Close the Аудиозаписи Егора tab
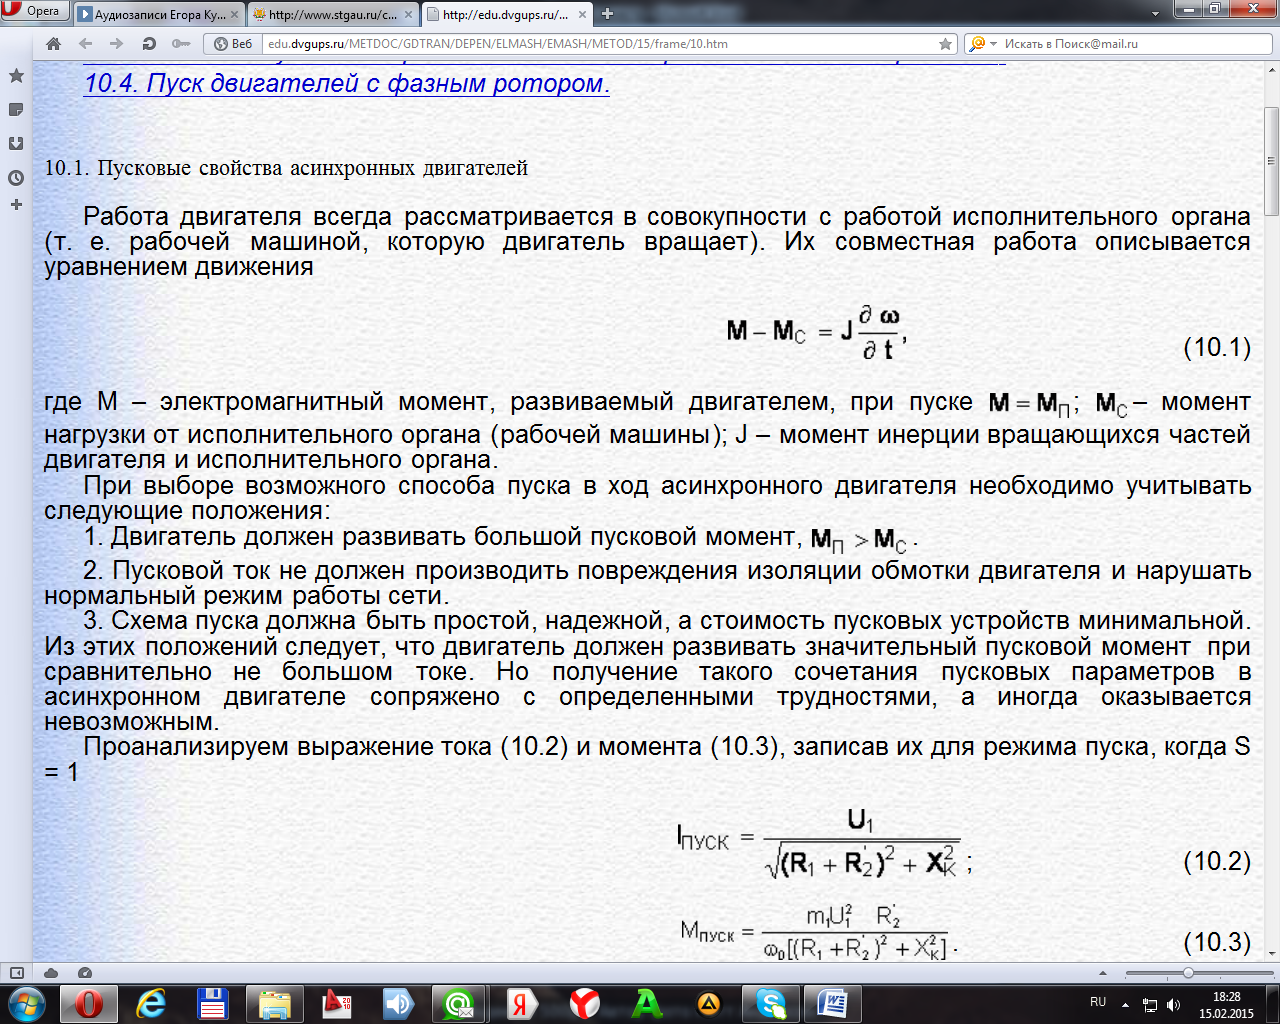 click(x=235, y=15)
